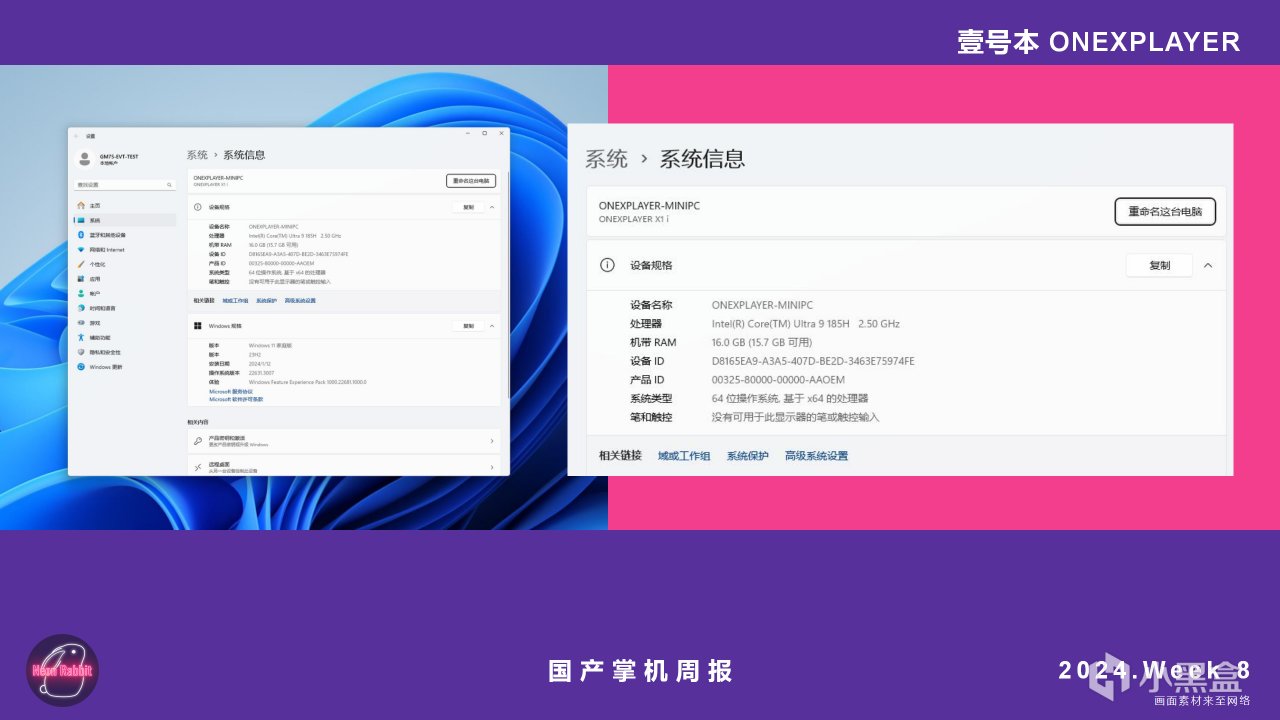Click device ID "D8165EA9-A3A5-407D-BE2D-3463E75974FE" in enlarged view
The width and height of the screenshot is (1280, 720).
(x=813, y=361)
